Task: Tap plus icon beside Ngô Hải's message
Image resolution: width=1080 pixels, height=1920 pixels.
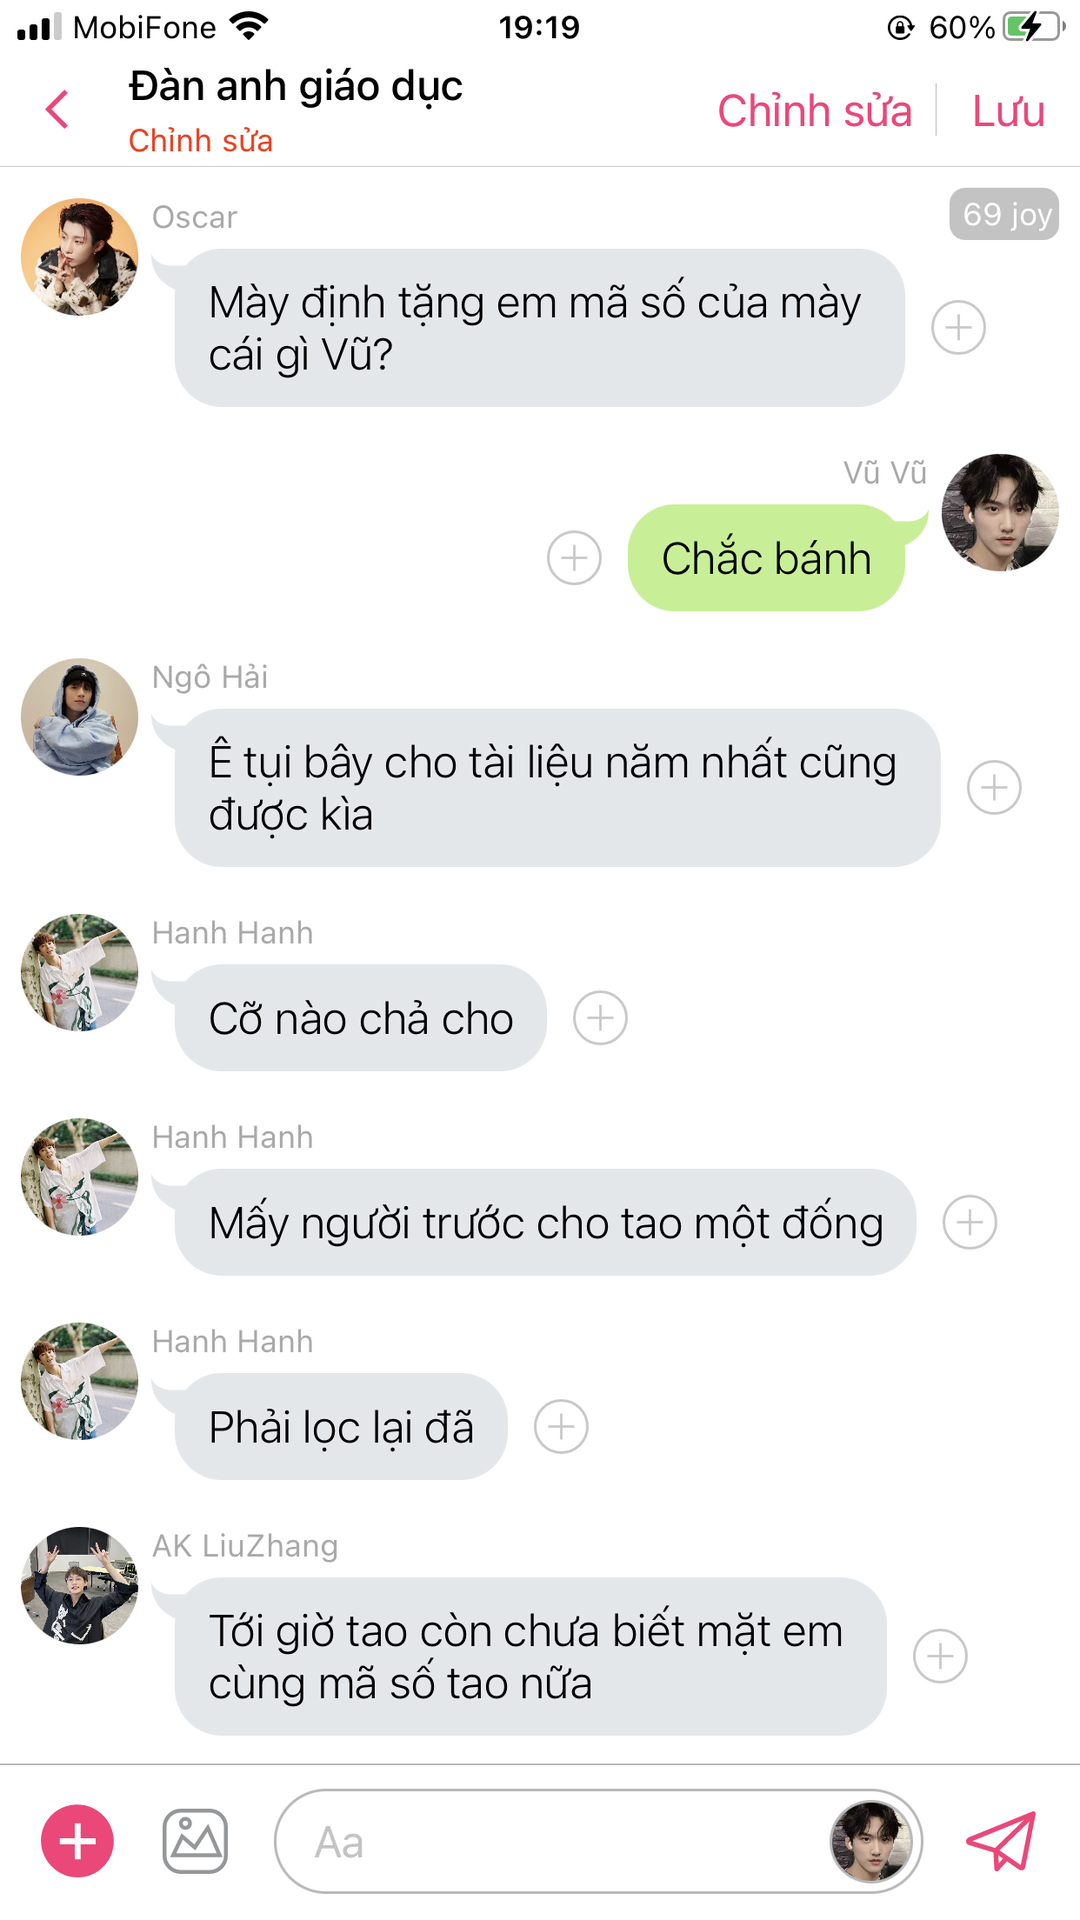Action: coord(995,787)
